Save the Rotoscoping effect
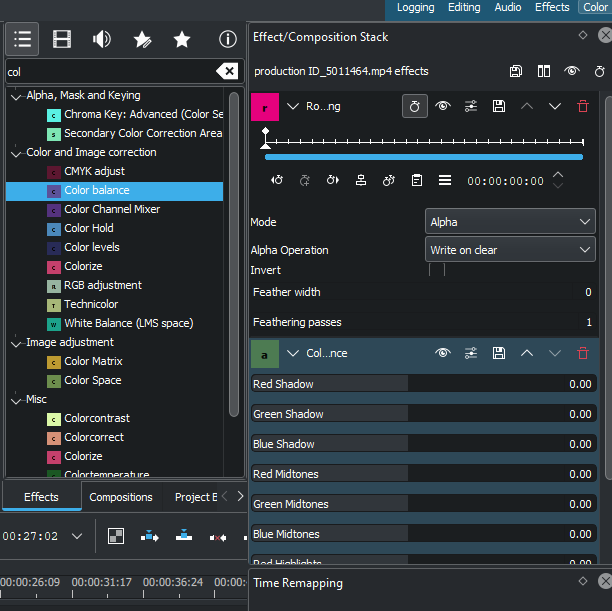The height and width of the screenshot is (611, 612). pos(499,106)
